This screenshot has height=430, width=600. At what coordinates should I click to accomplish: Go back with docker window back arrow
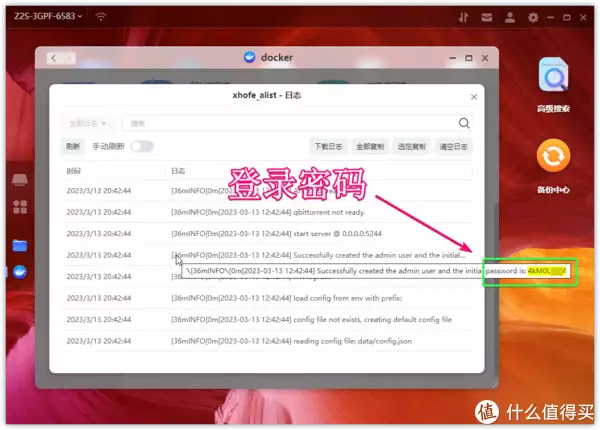click(x=54, y=58)
